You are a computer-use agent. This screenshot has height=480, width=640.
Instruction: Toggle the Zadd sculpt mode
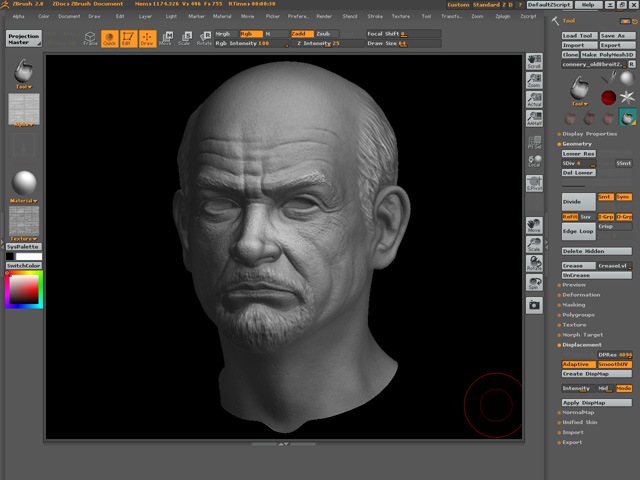(x=301, y=33)
